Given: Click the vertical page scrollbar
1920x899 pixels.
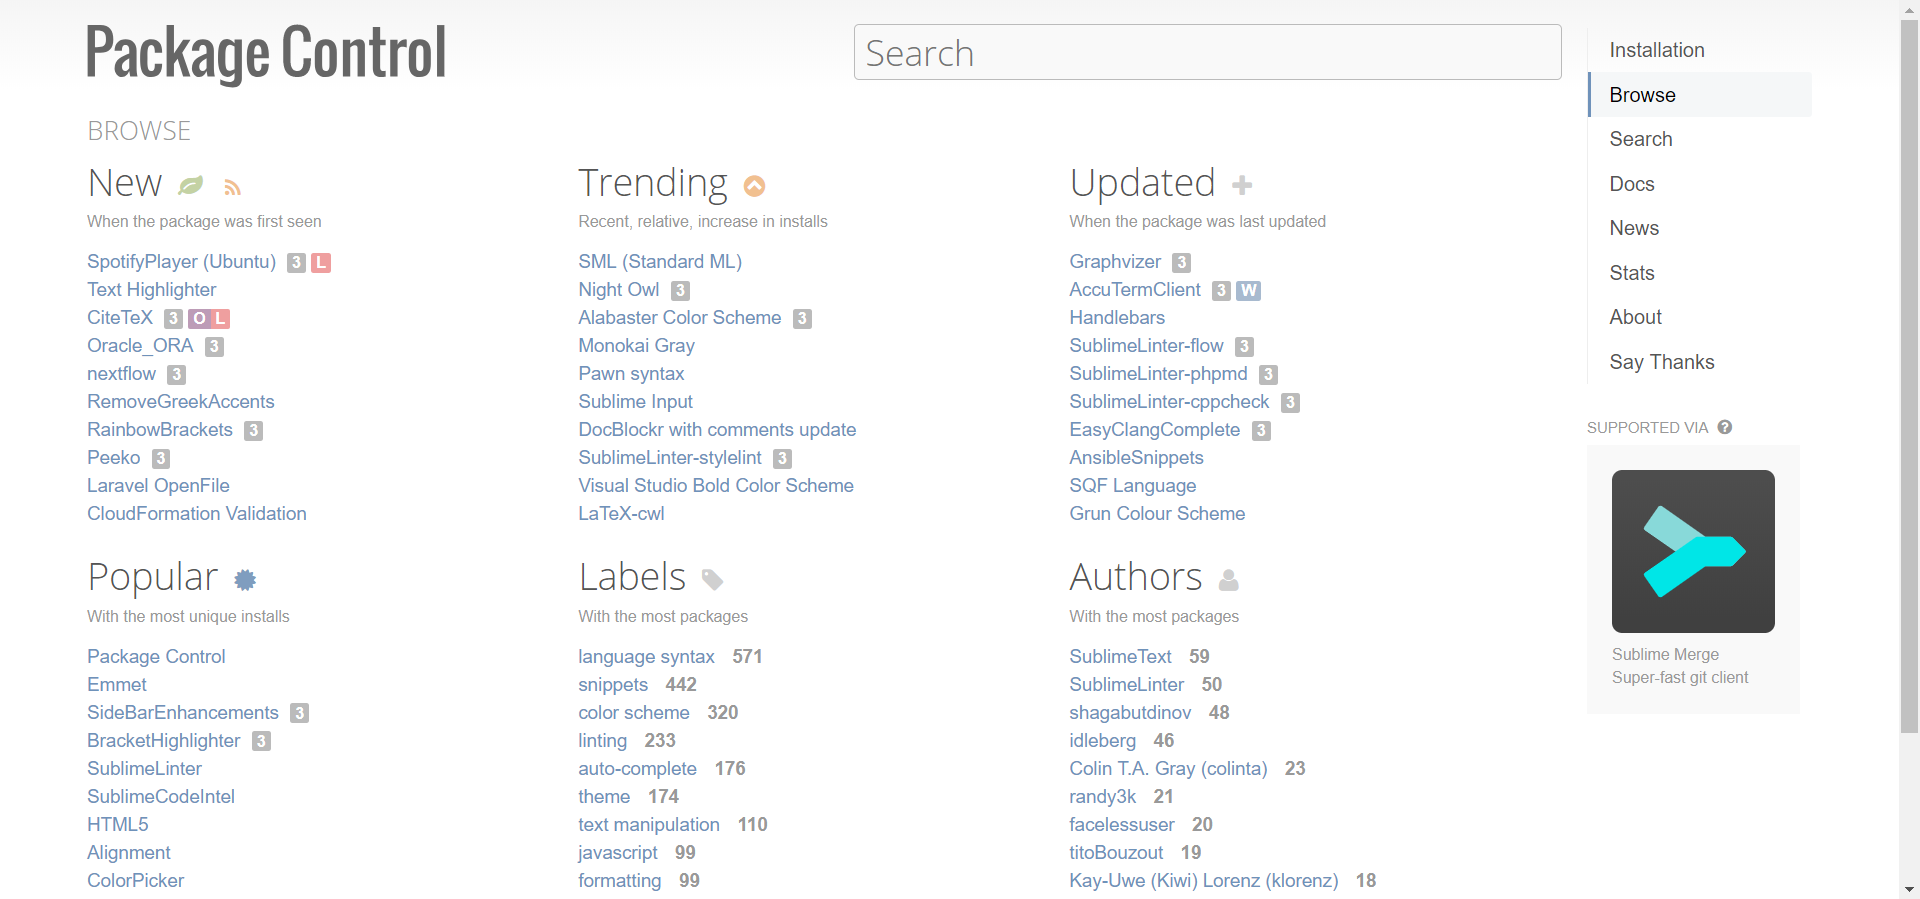Looking at the screenshot, I should pos(1909,376).
